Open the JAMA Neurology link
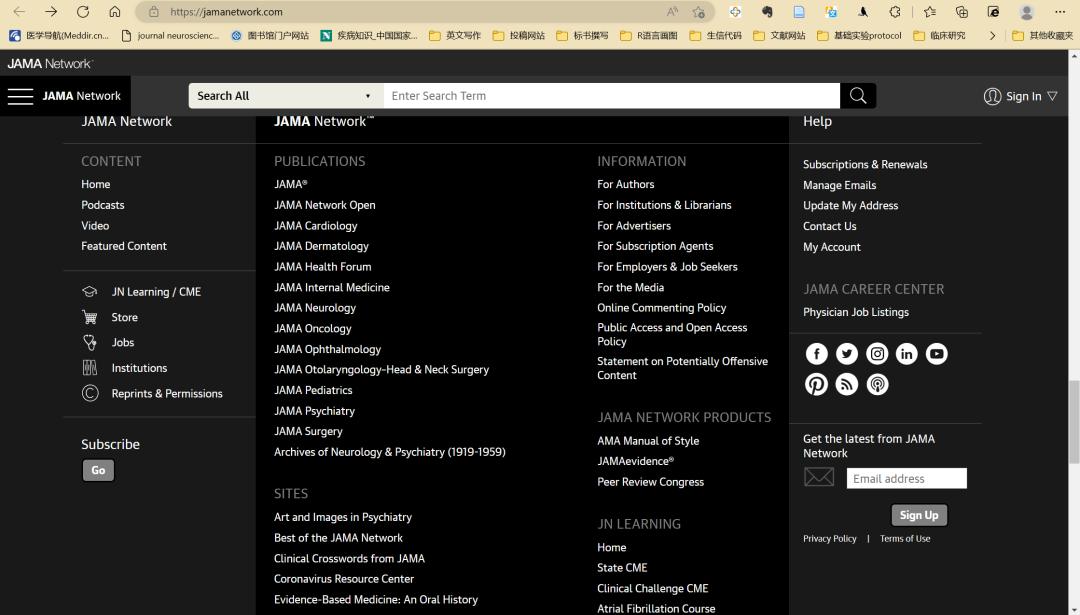1080x615 pixels. point(315,308)
